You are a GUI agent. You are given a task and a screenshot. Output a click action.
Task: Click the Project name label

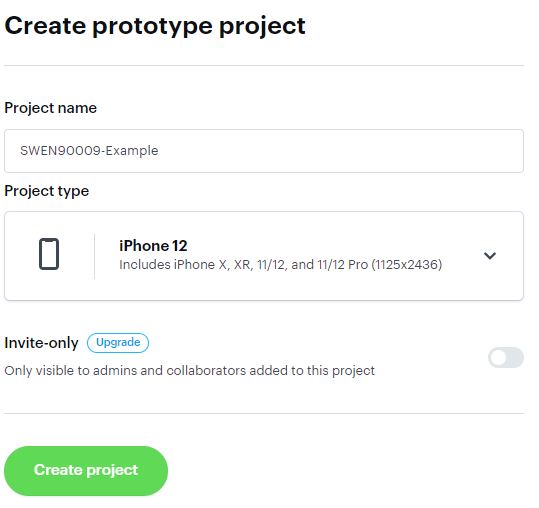[x=51, y=108]
